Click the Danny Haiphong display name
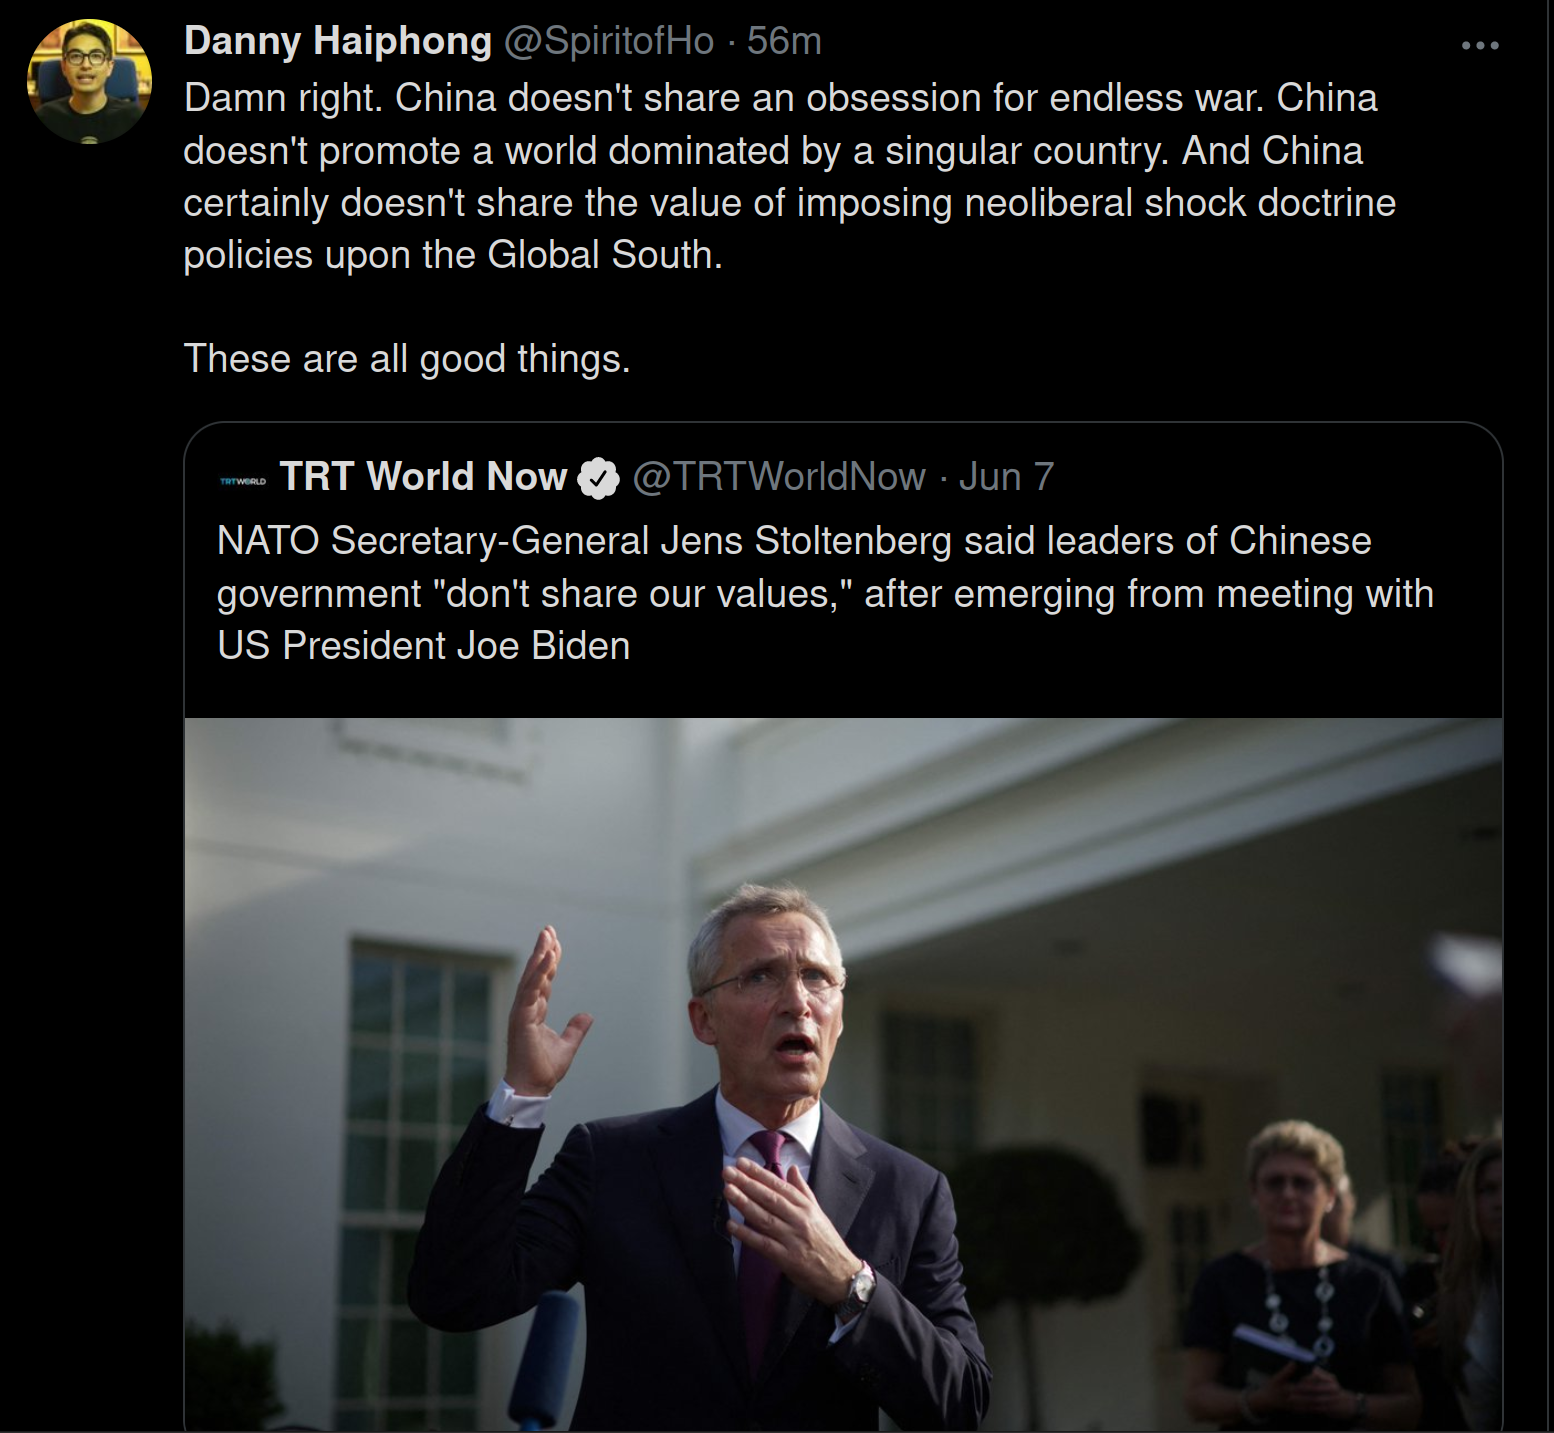This screenshot has width=1554, height=1433. tap(338, 41)
